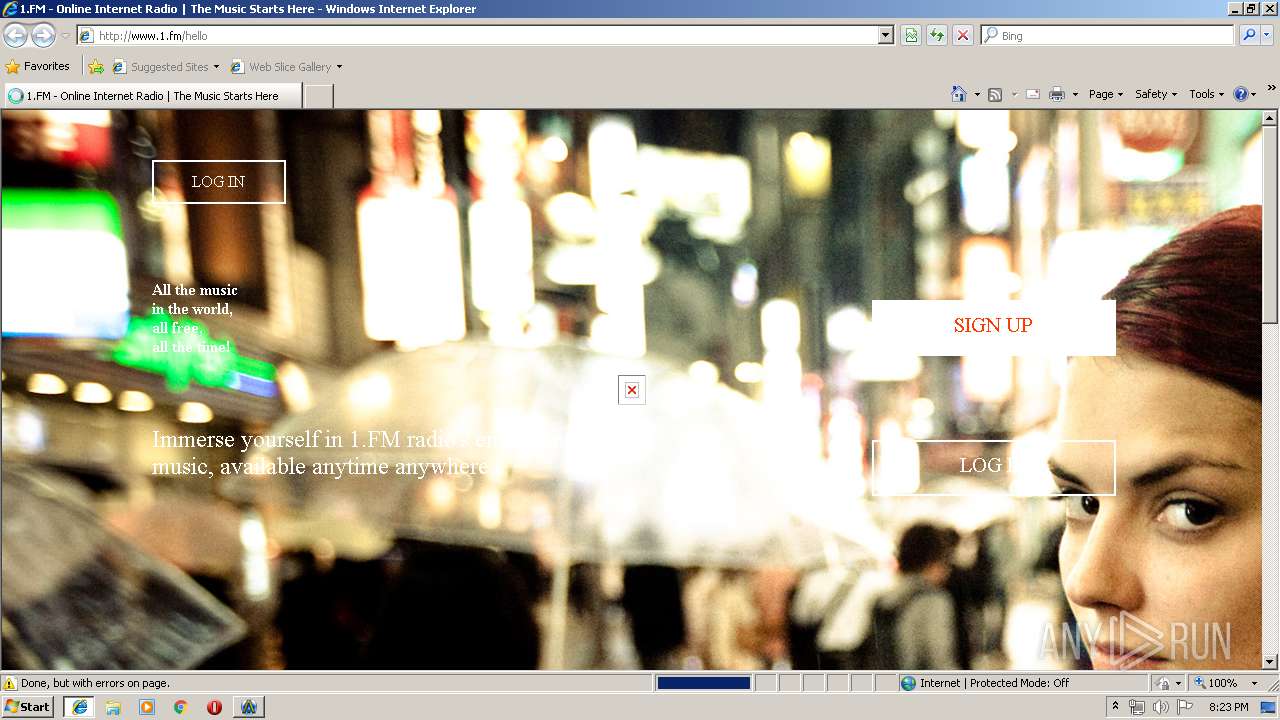Click the top-left LOG IN outlined button
Image resolution: width=1280 pixels, height=720 pixels.
219,182
